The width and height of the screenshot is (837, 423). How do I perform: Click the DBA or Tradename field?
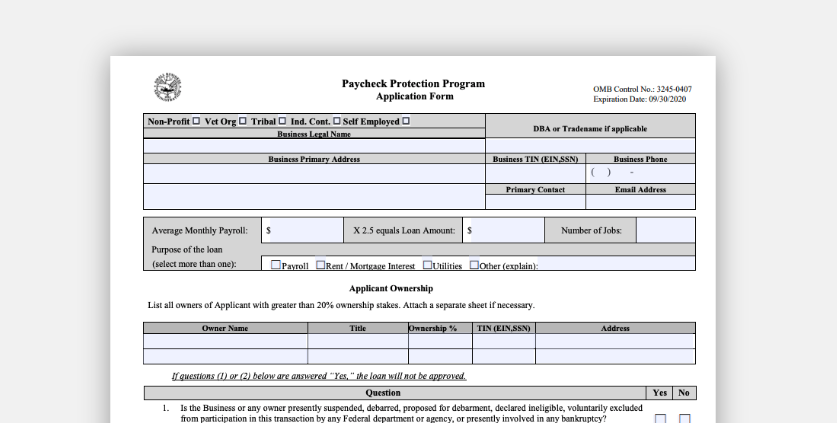pyautogui.click(x=590, y=145)
